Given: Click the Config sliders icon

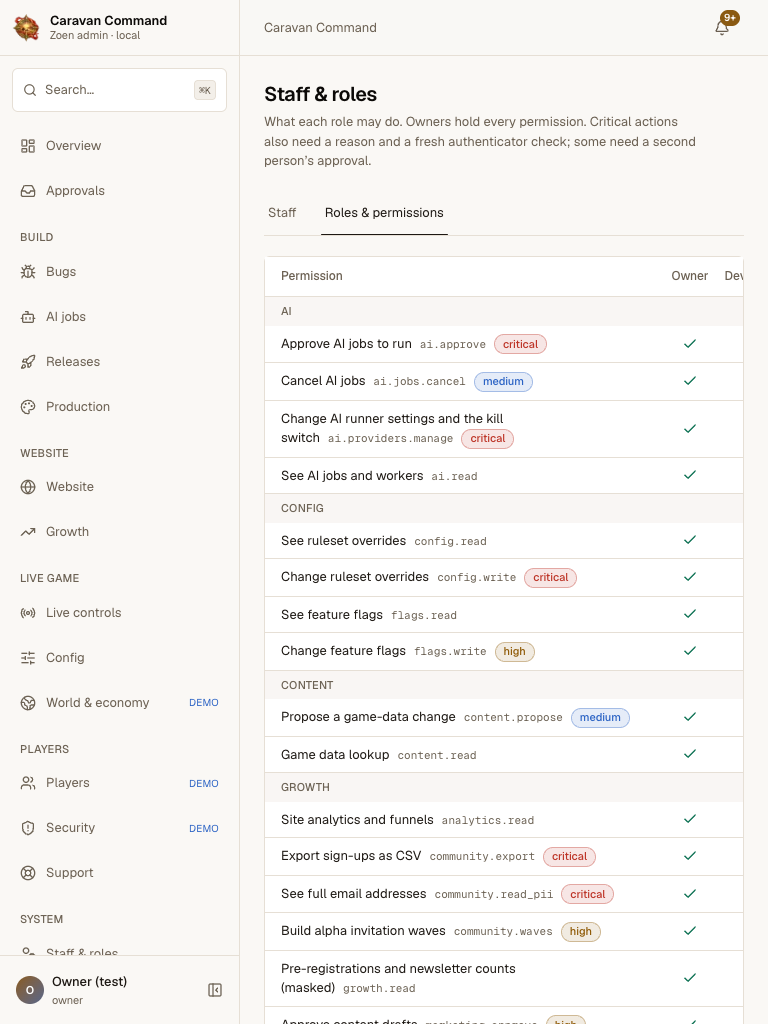Looking at the screenshot, I should pyautogui.click(x=28, y=658).
